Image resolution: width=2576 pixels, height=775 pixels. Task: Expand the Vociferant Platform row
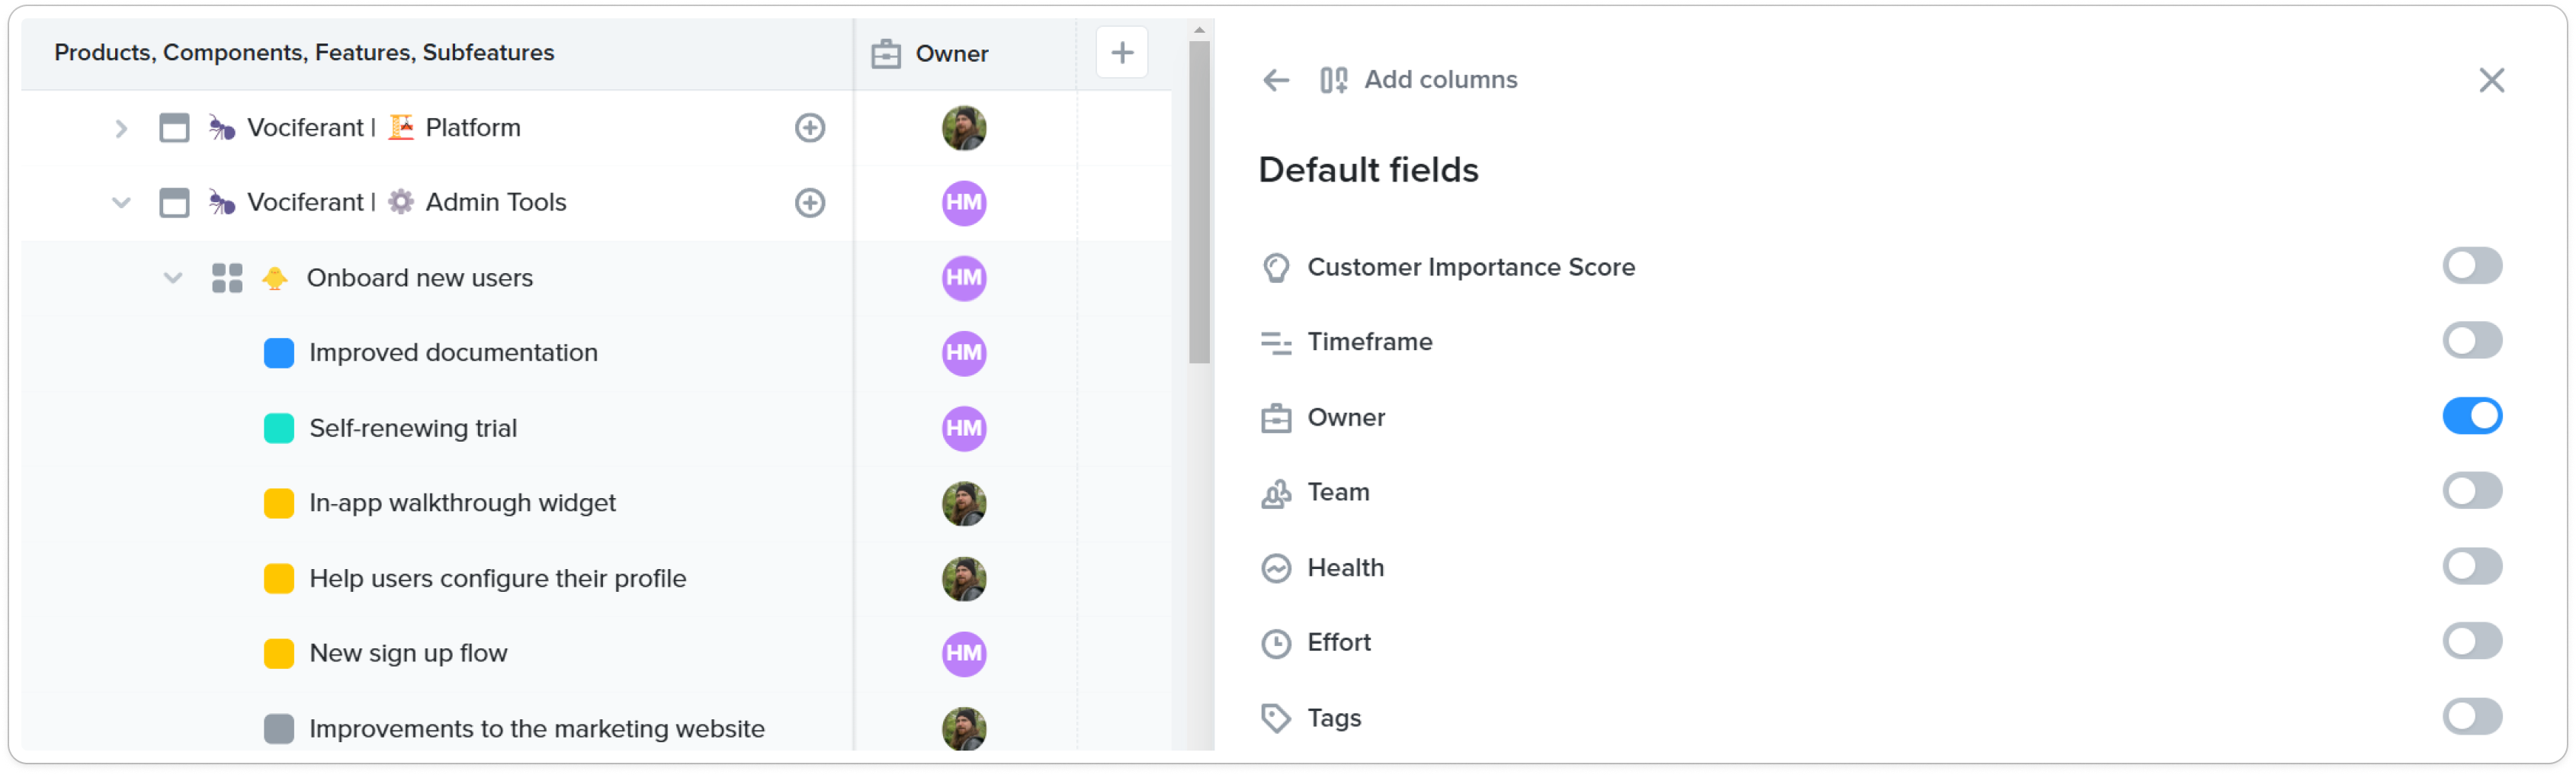[121, 128]
